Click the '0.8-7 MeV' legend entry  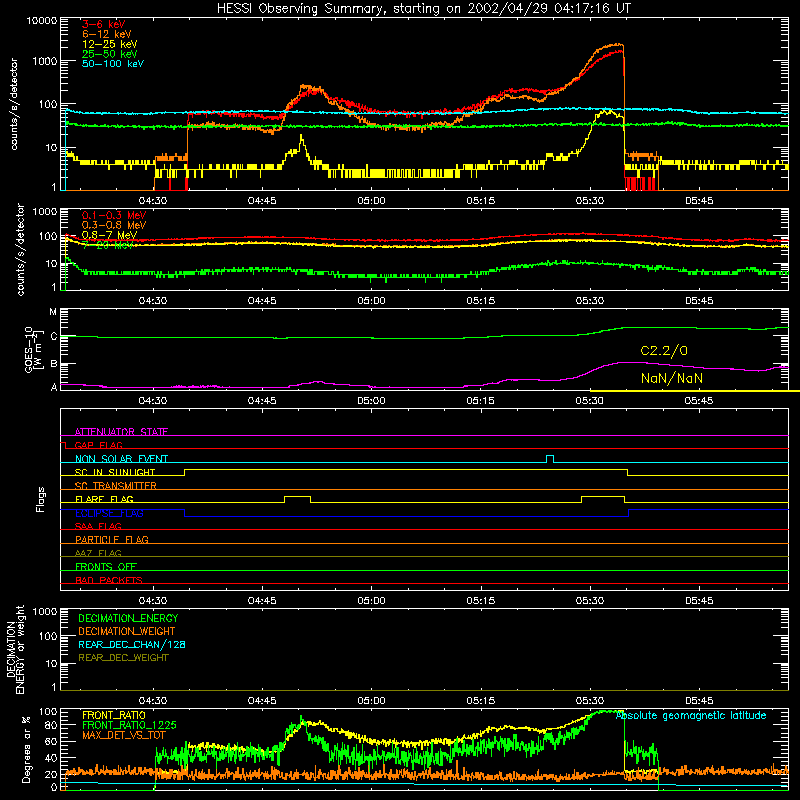coord(109,235)
